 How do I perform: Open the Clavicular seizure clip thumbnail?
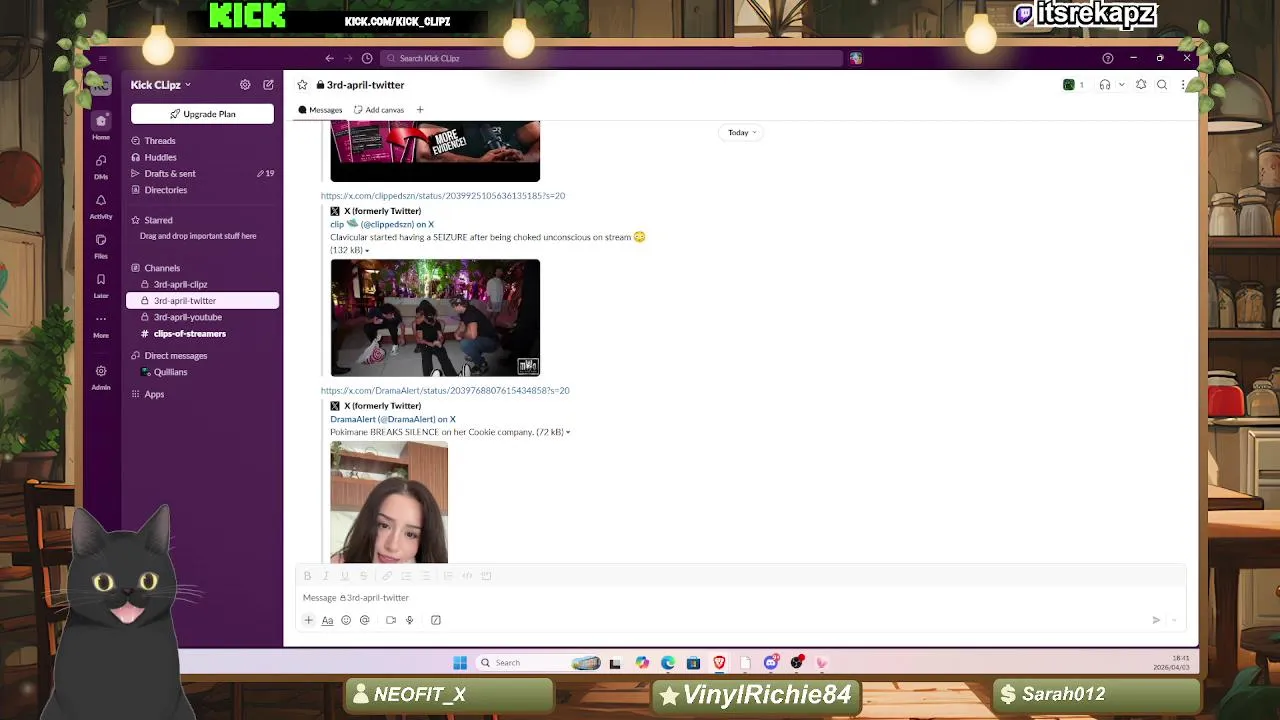(x=435, y=318)
